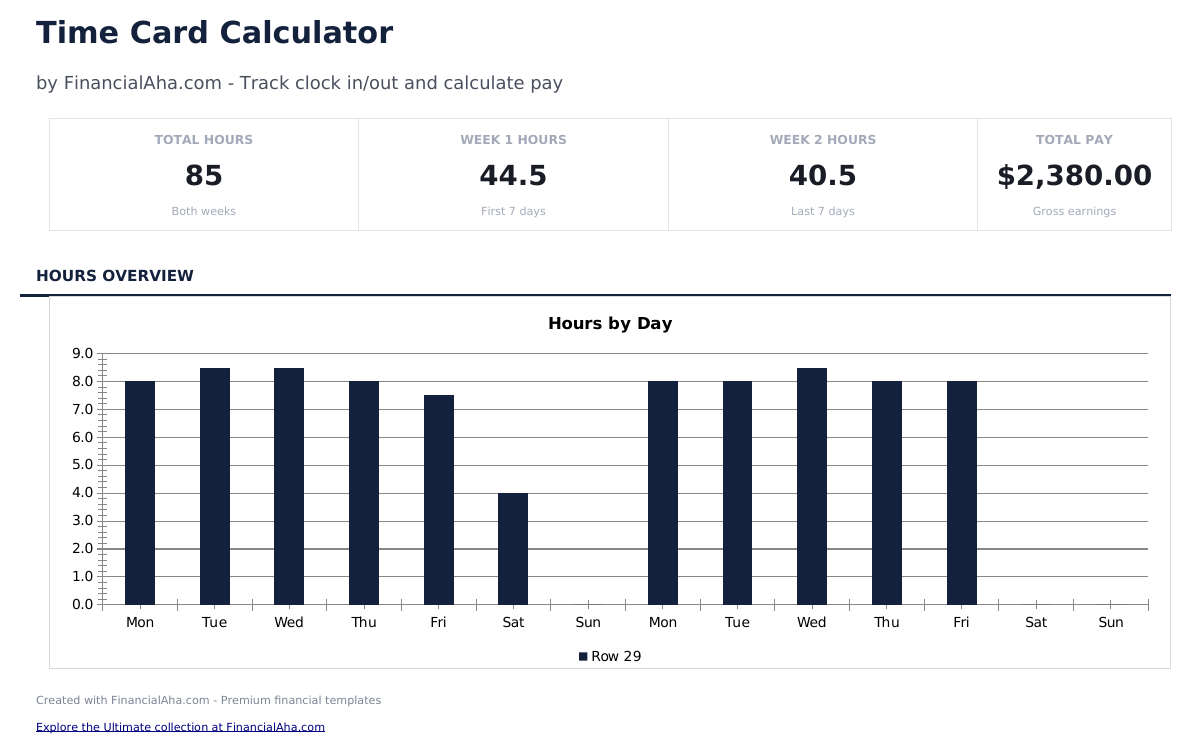Viewport: 1192px width, 754px height.
Task: Click the first Monday bar in chart
Action: 140,492
